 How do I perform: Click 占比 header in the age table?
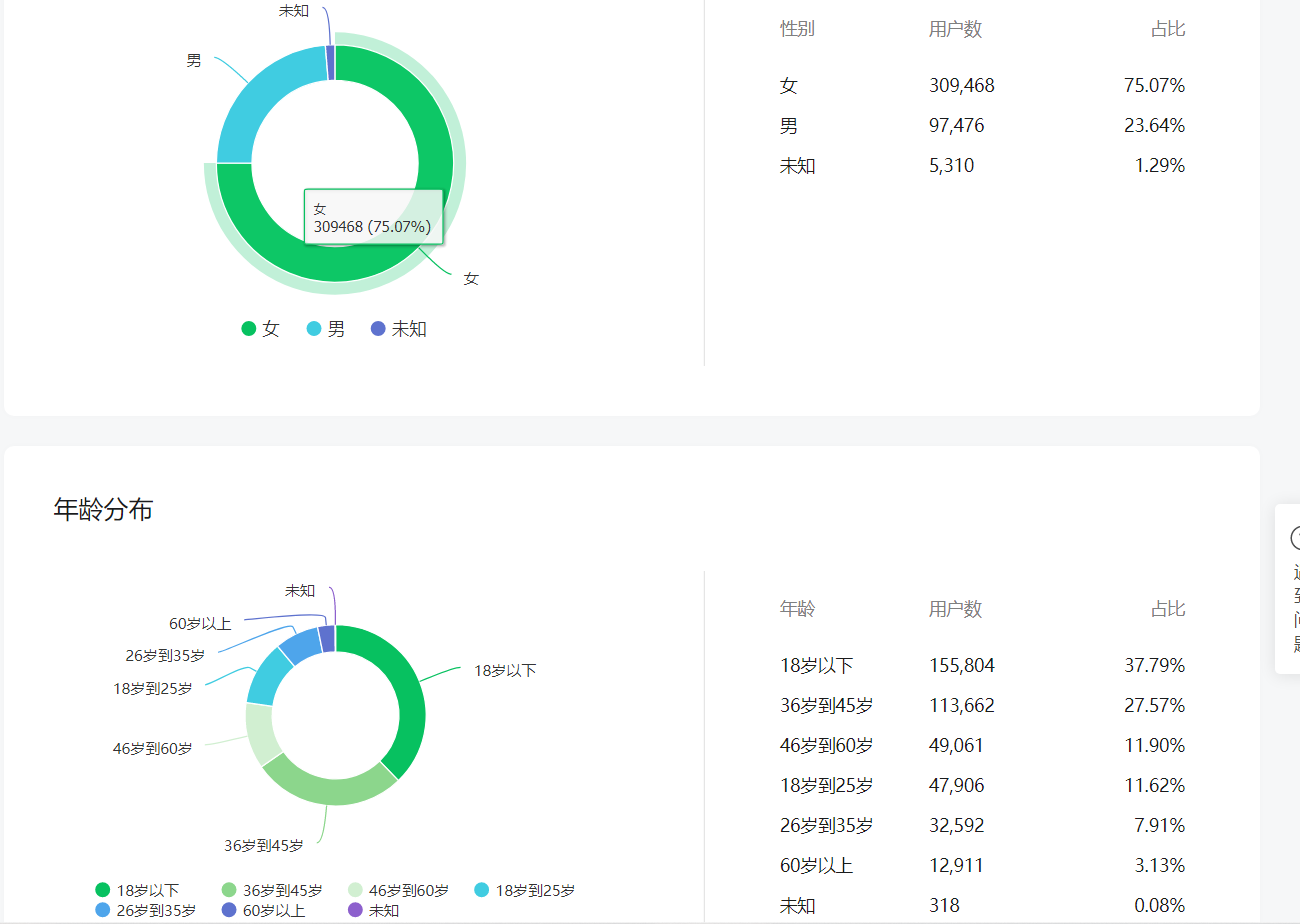(x=1167, y=609)
